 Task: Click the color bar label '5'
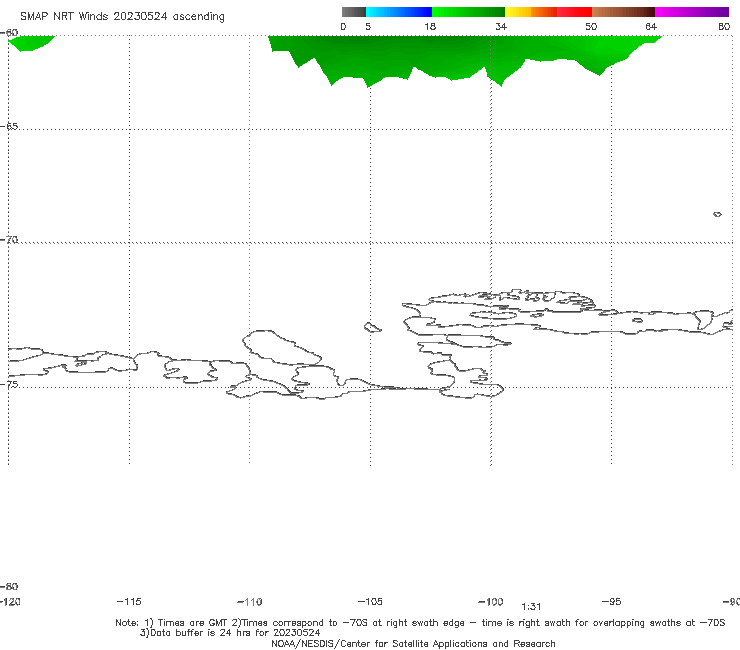click(368, 26)
